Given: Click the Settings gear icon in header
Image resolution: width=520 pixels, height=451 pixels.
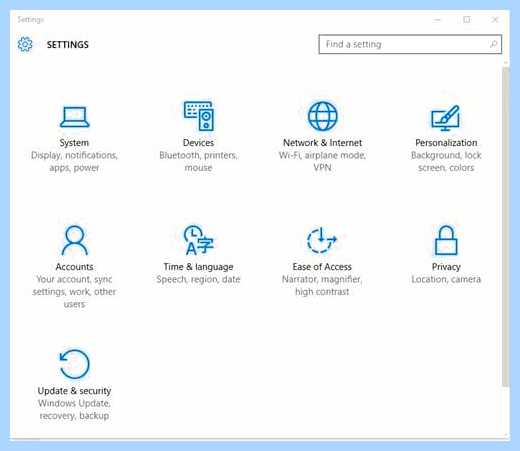Looking at the screenshot, I should (25, 44).
